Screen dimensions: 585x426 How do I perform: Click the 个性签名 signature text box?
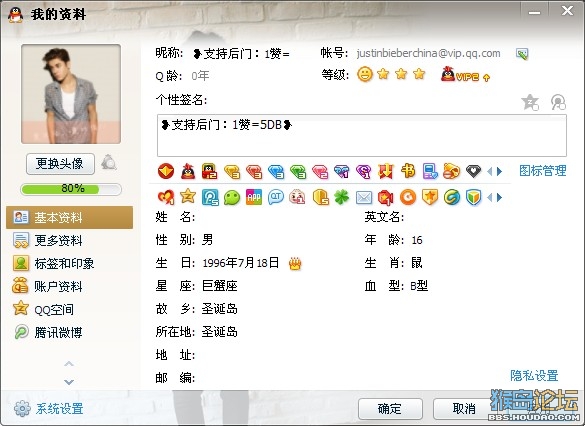point(362,135)
